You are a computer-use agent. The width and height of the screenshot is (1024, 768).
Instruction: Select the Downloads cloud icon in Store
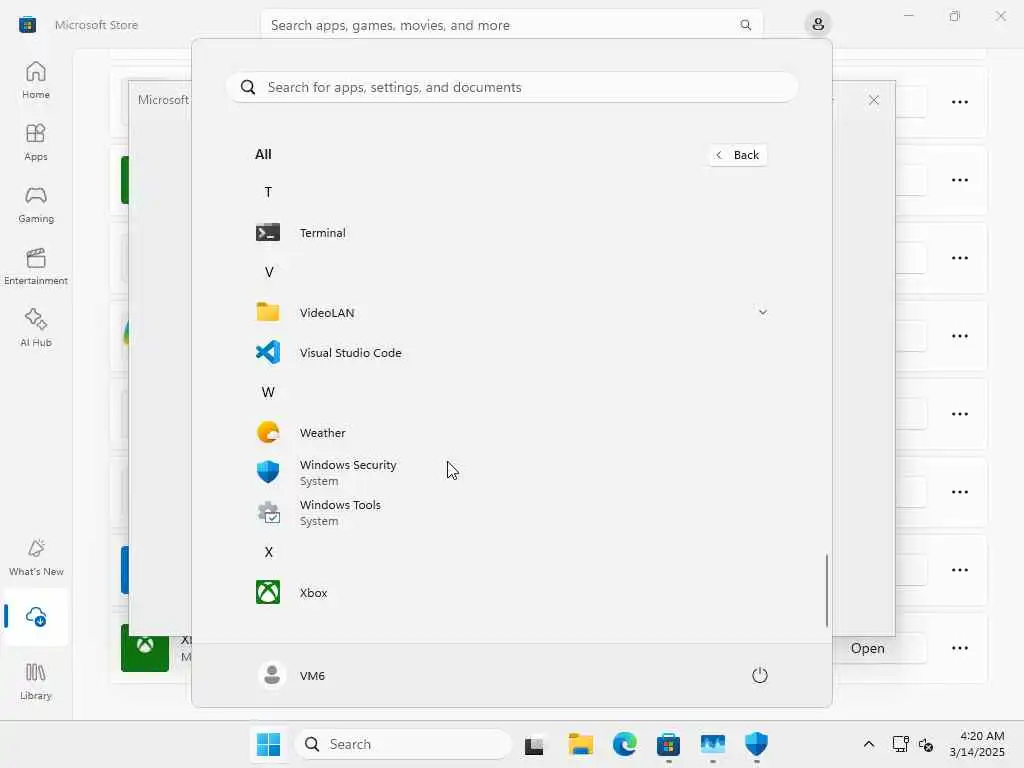[x=36, y=616]
